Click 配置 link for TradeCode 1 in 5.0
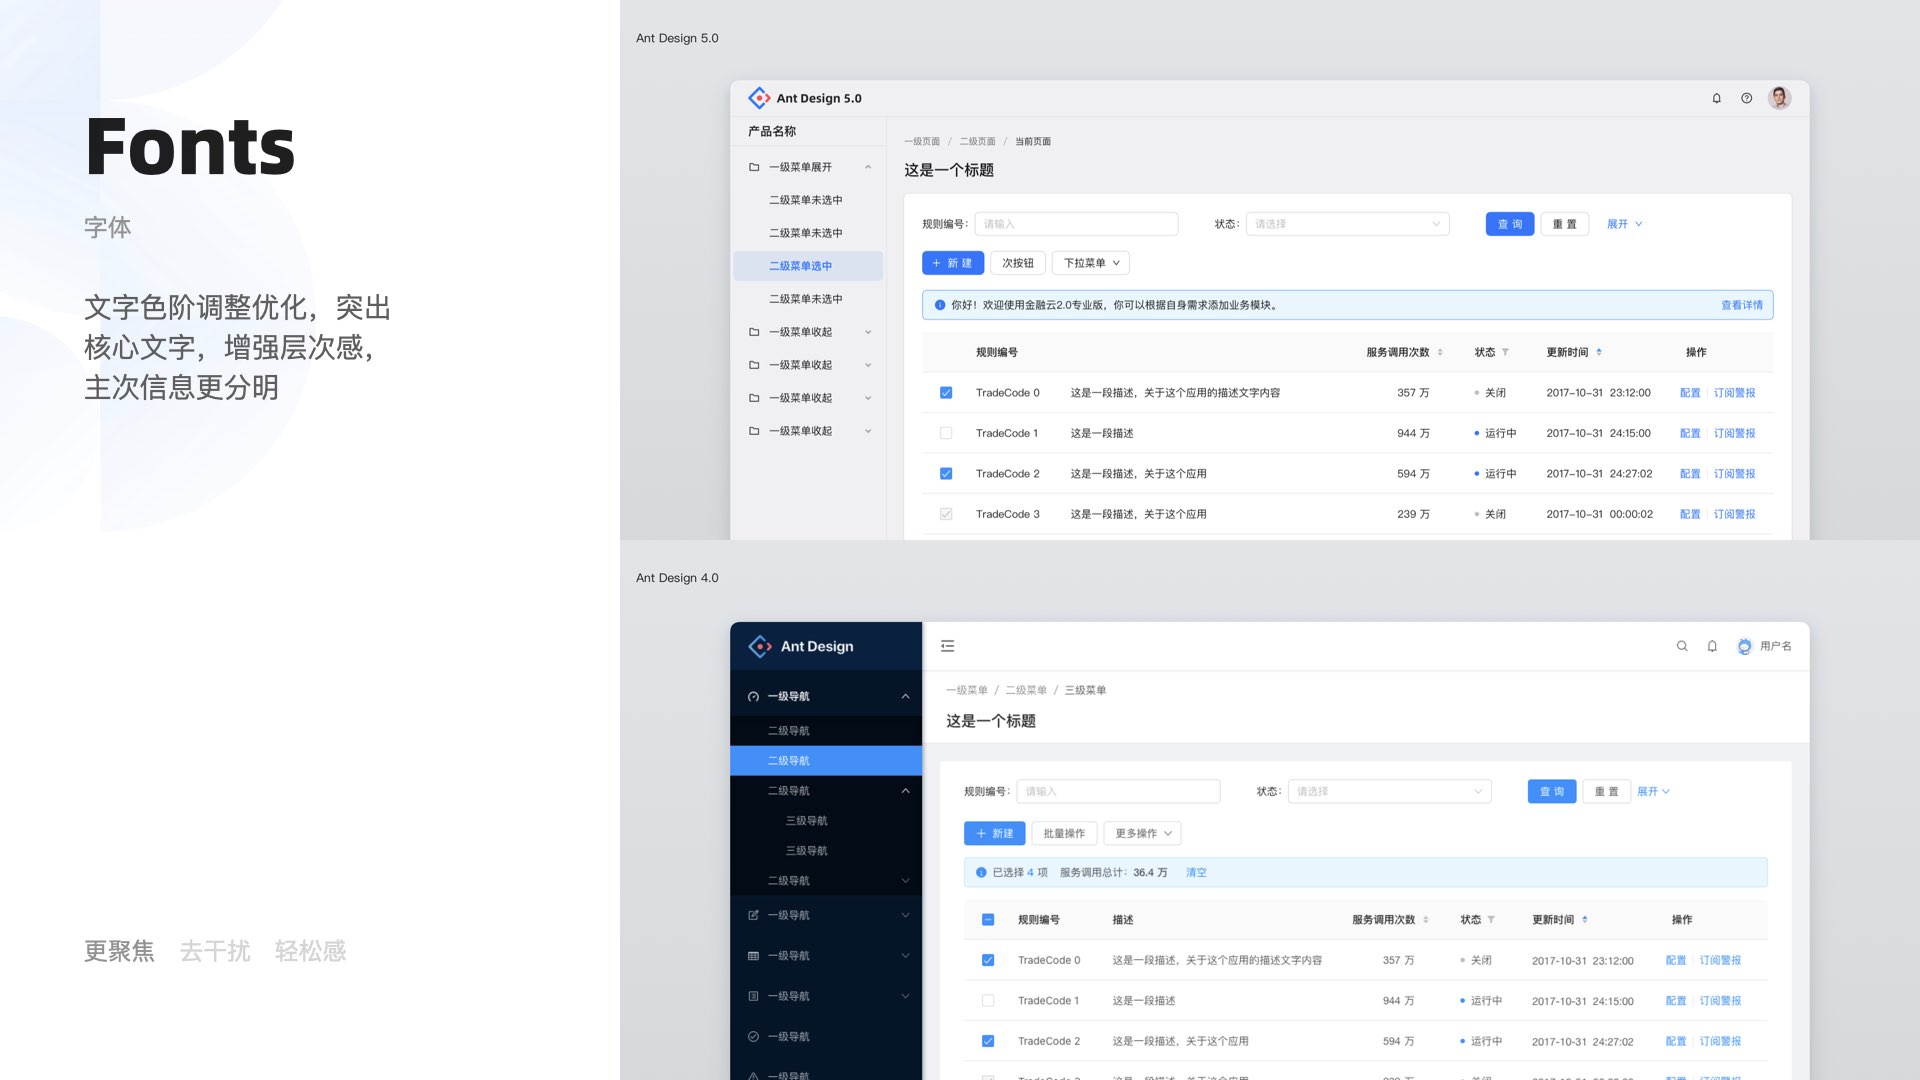 (1690, 433)
